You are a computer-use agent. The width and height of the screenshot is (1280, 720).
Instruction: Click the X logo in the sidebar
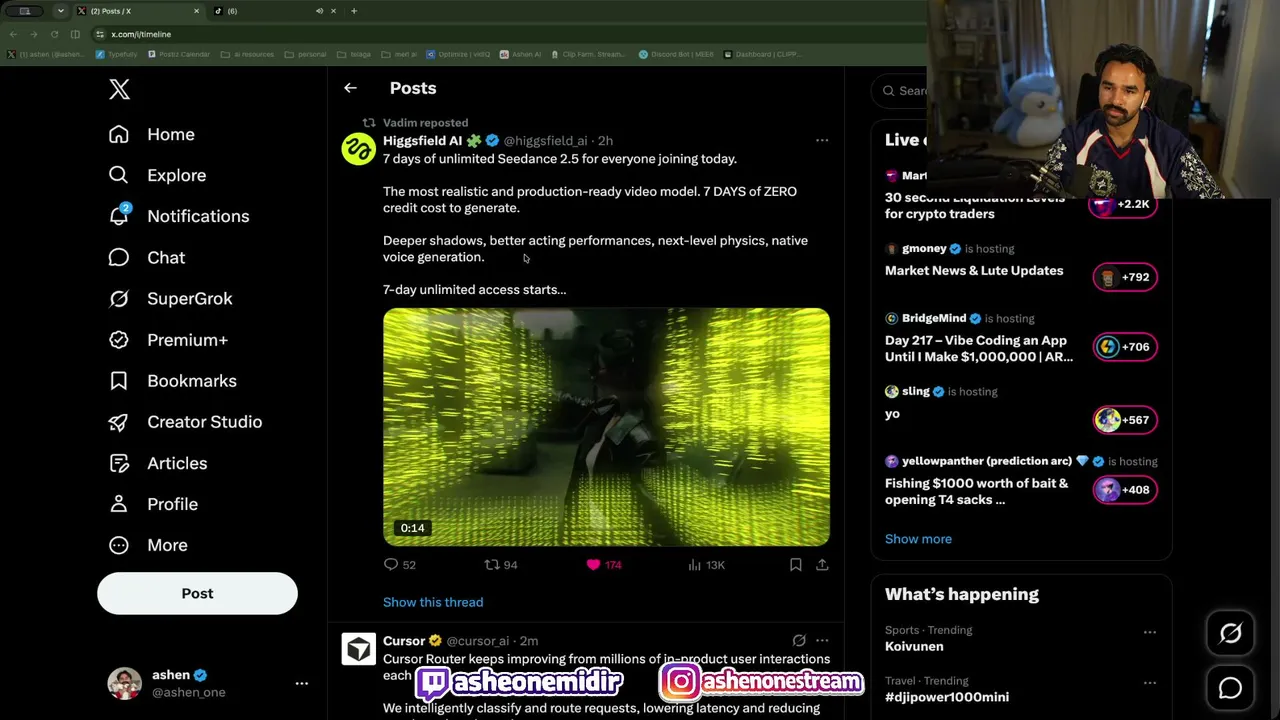click(119, 89)
